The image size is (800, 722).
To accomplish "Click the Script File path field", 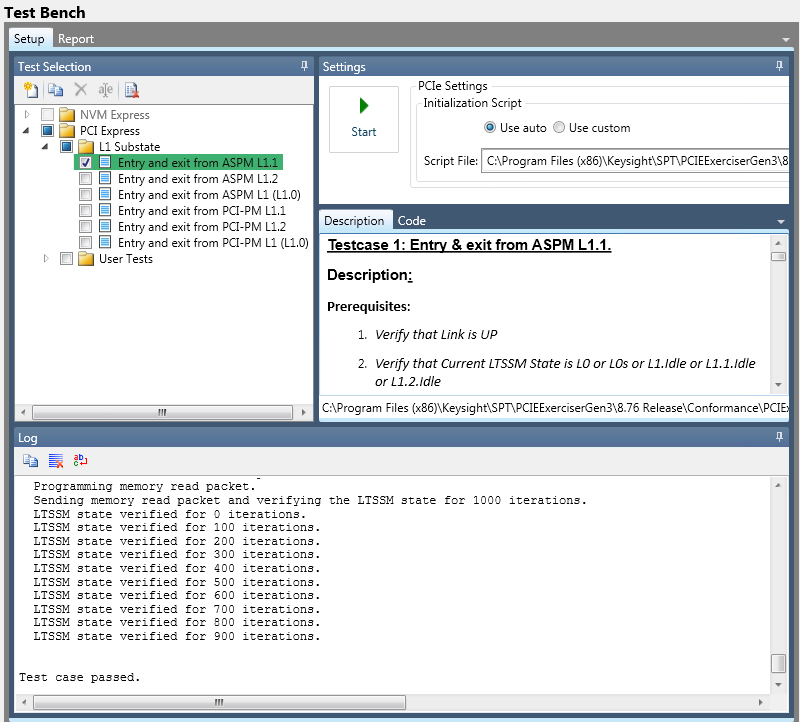I will 632,160.
